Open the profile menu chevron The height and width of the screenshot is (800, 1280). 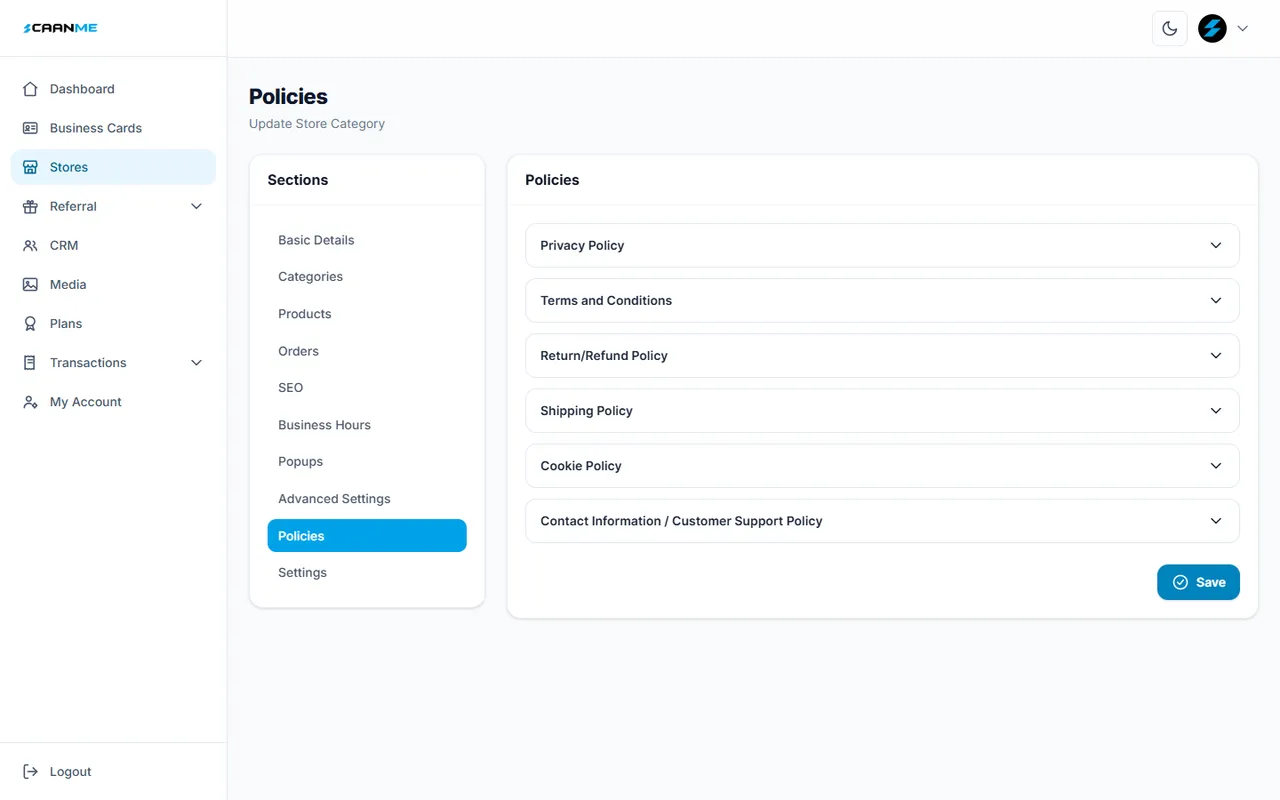(x=1243, y=28)
